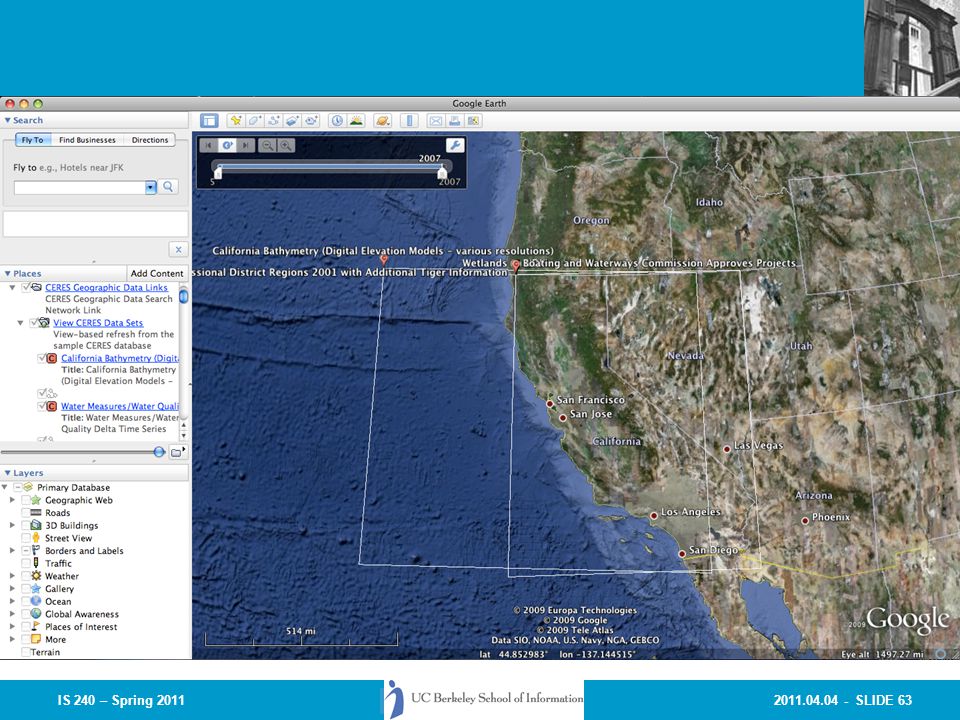Enable the Traffic layer checkbox
The image size is (960, 720).
coord(26,563)
